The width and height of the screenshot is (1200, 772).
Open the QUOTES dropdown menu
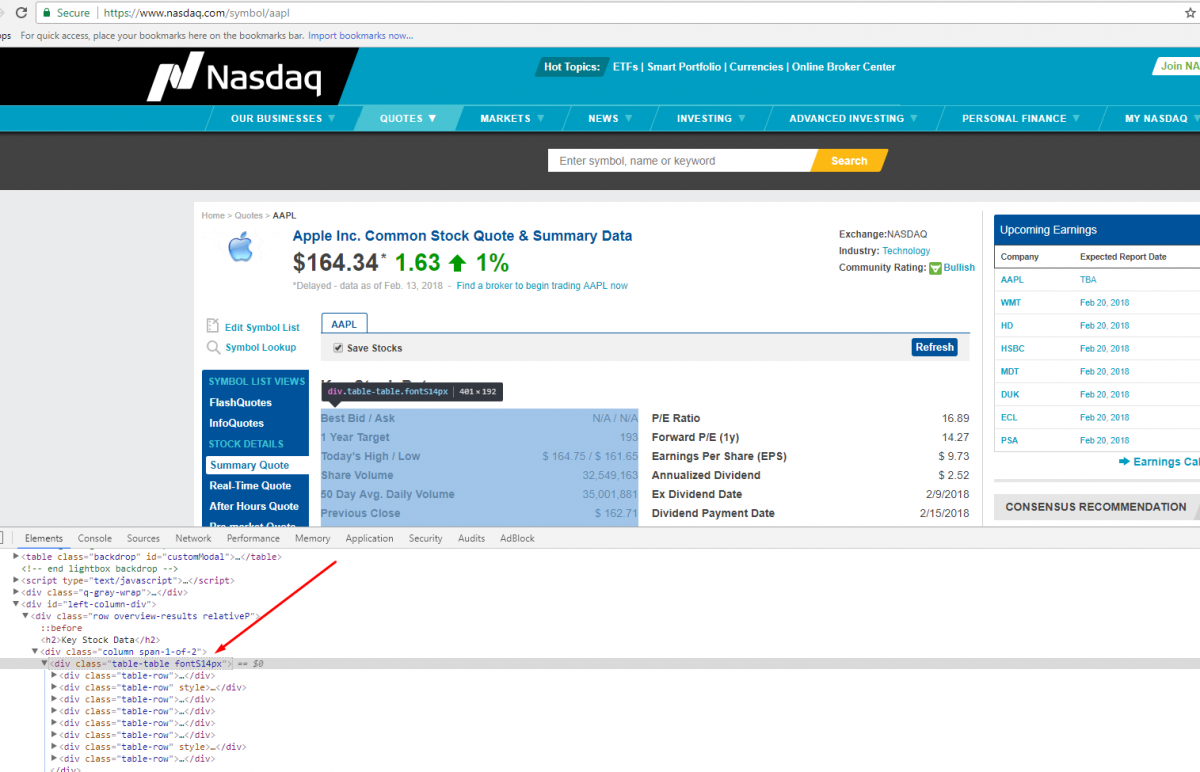(406, 117)
